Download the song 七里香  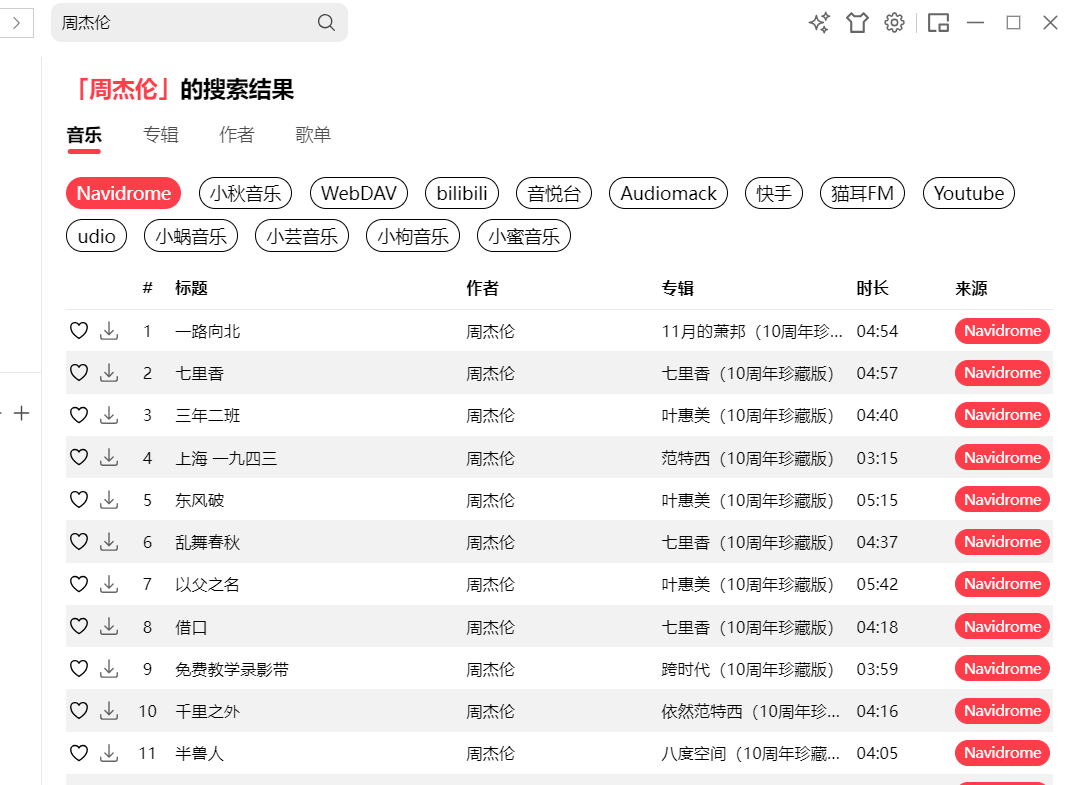pyautogui.click(x=109, y=373)
